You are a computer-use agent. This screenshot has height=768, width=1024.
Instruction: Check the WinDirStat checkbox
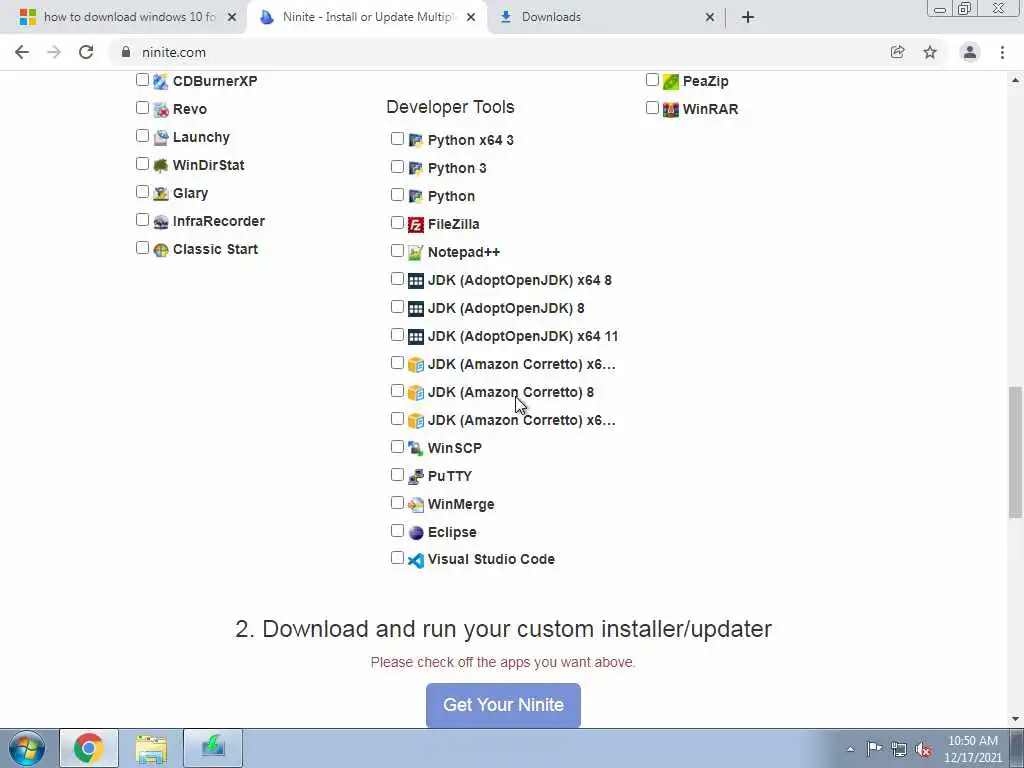pos(142,164)
